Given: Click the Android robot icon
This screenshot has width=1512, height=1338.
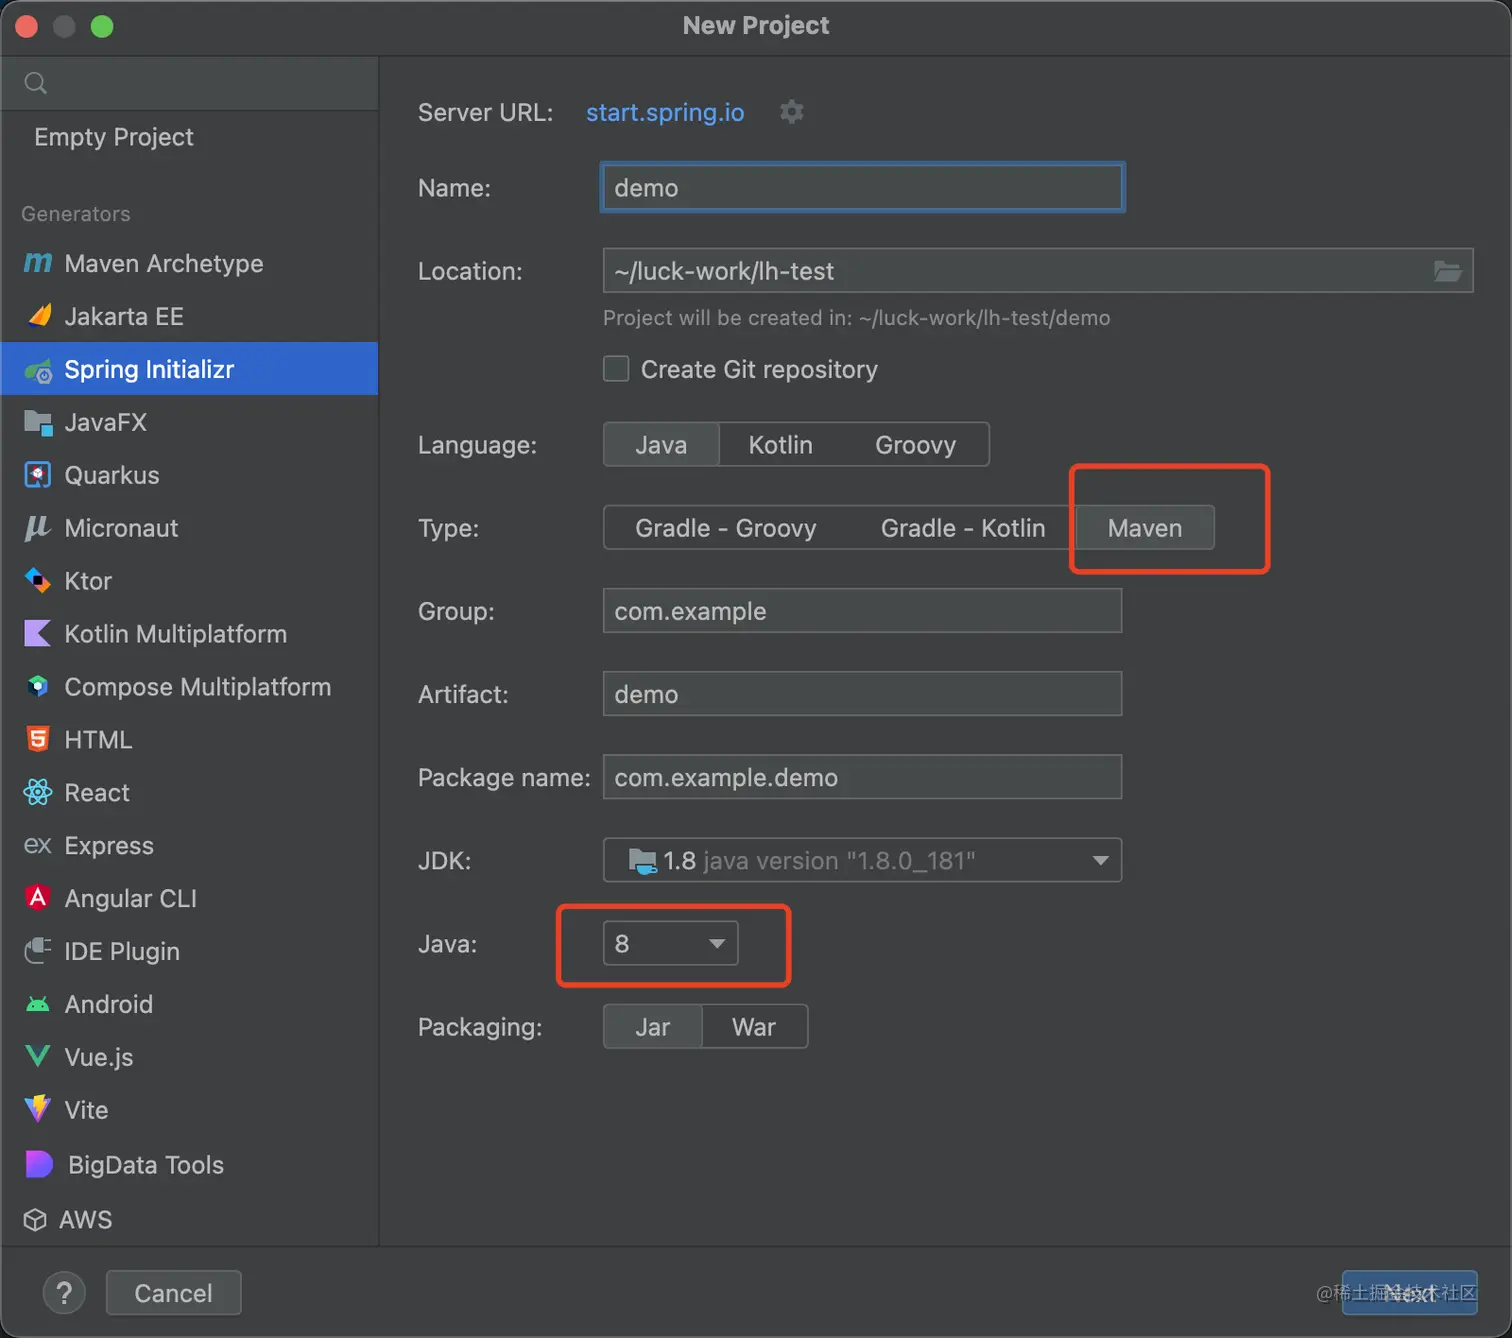Looking at the screenshot, I should 38,1004.
